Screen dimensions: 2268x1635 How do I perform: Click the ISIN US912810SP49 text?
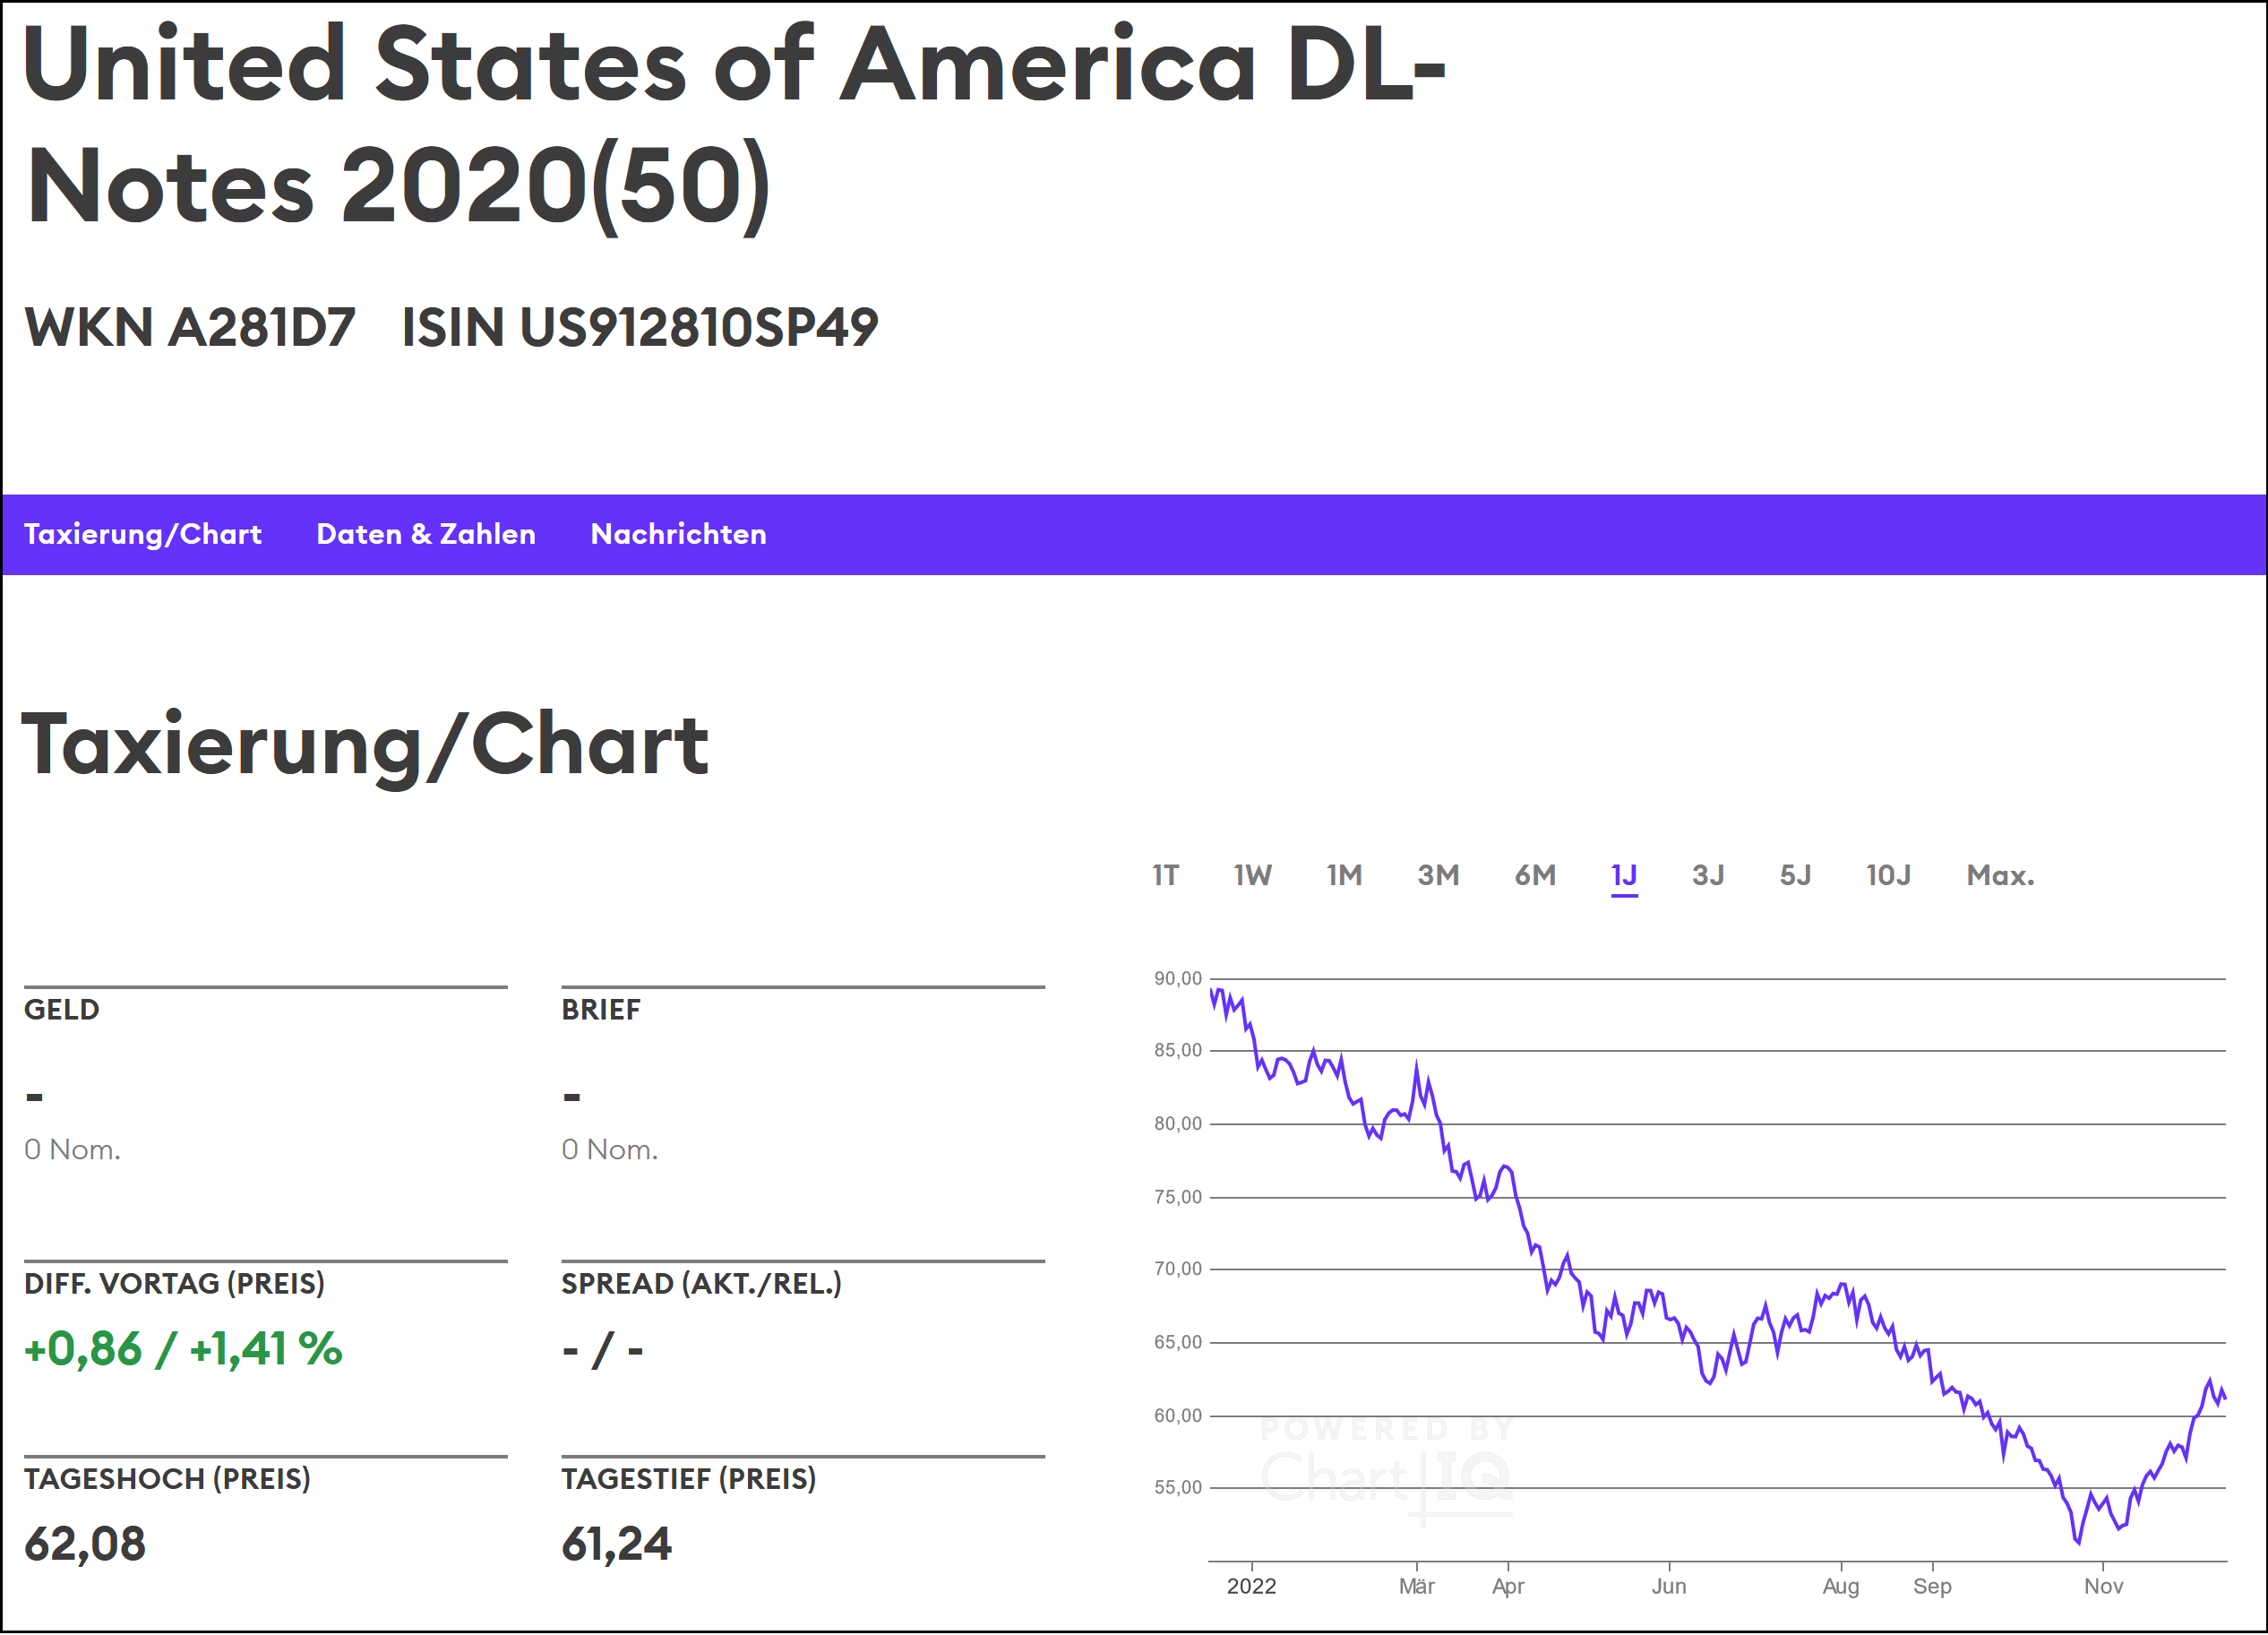tap(640, 328)
